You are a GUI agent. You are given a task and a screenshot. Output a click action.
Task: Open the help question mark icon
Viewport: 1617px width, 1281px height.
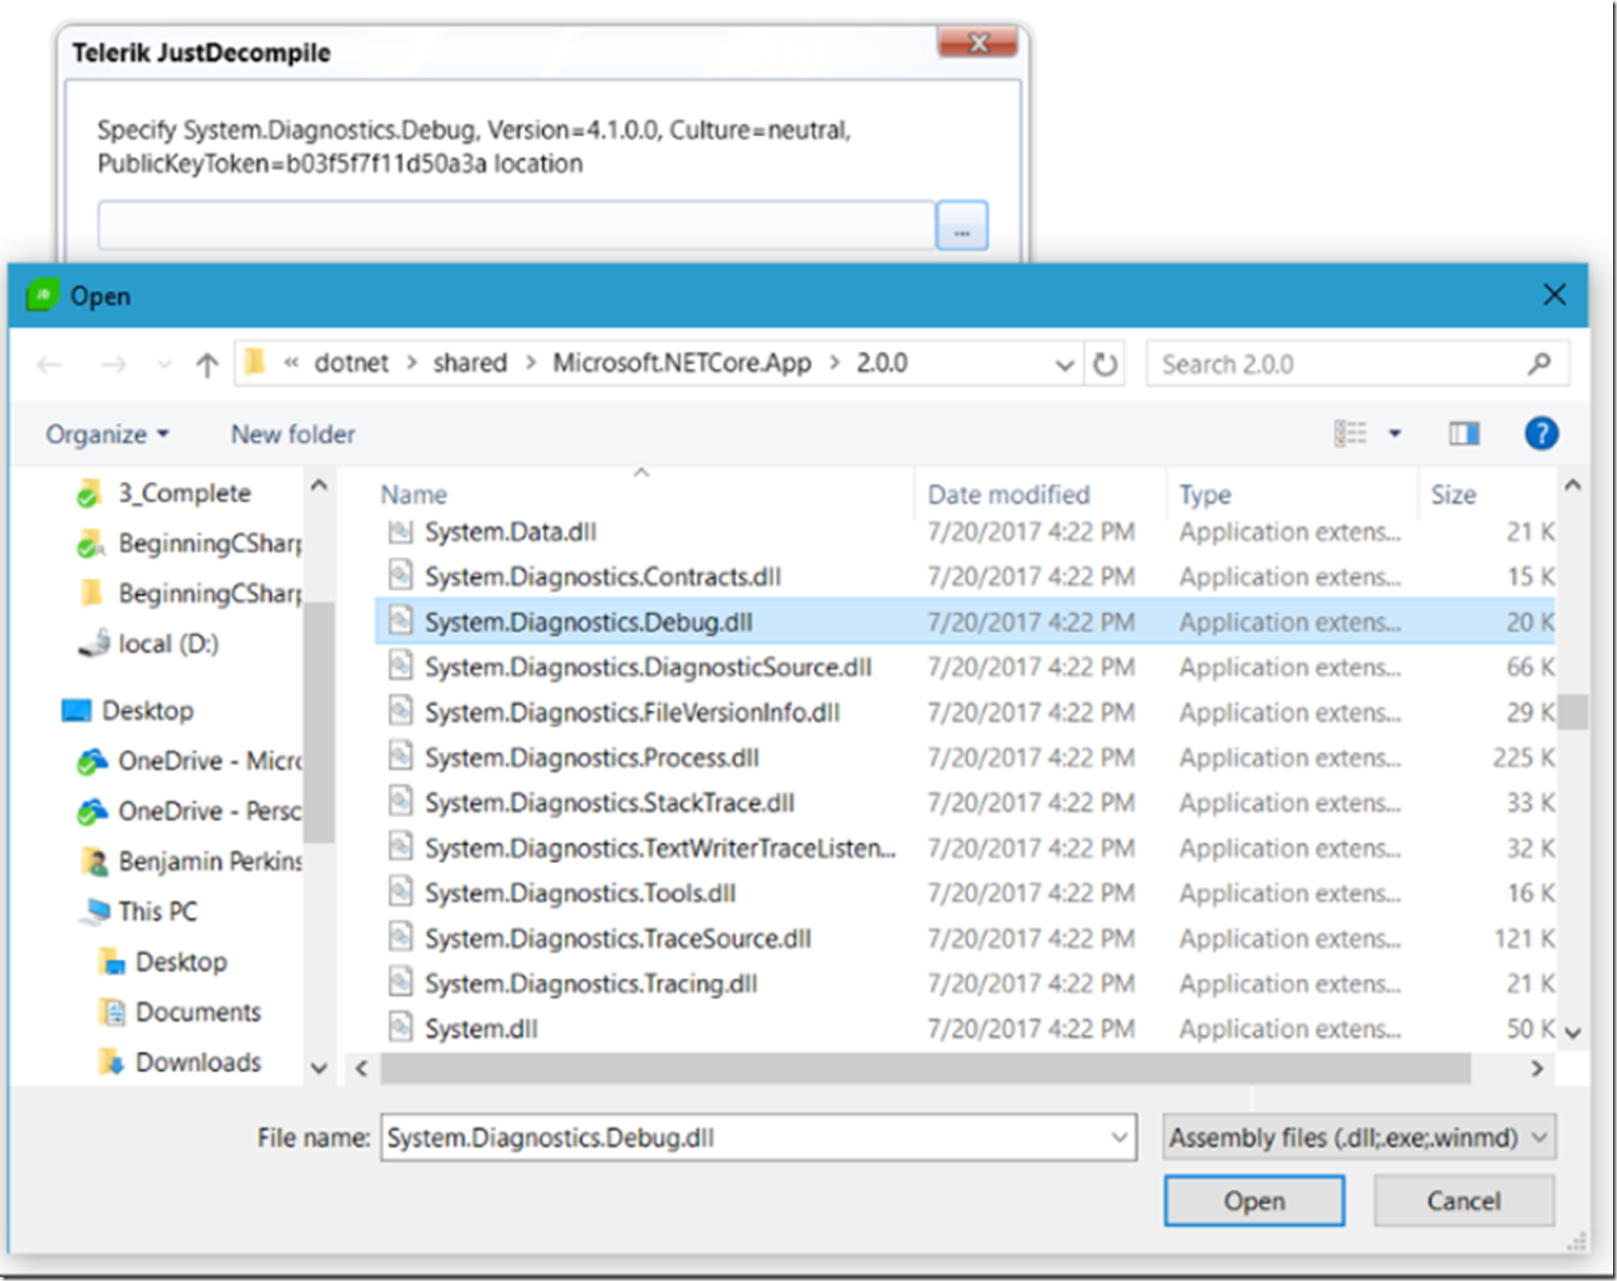(1540, 434)
